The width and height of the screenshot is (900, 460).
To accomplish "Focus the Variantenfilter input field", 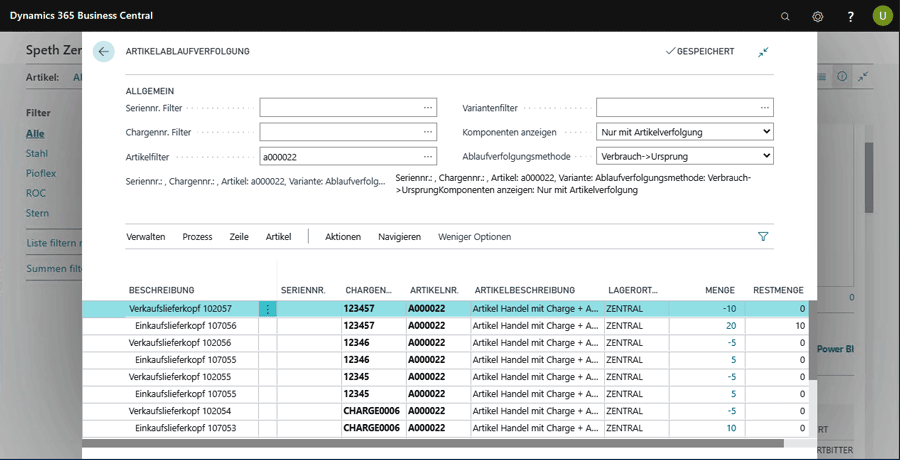I will (685, 107).
